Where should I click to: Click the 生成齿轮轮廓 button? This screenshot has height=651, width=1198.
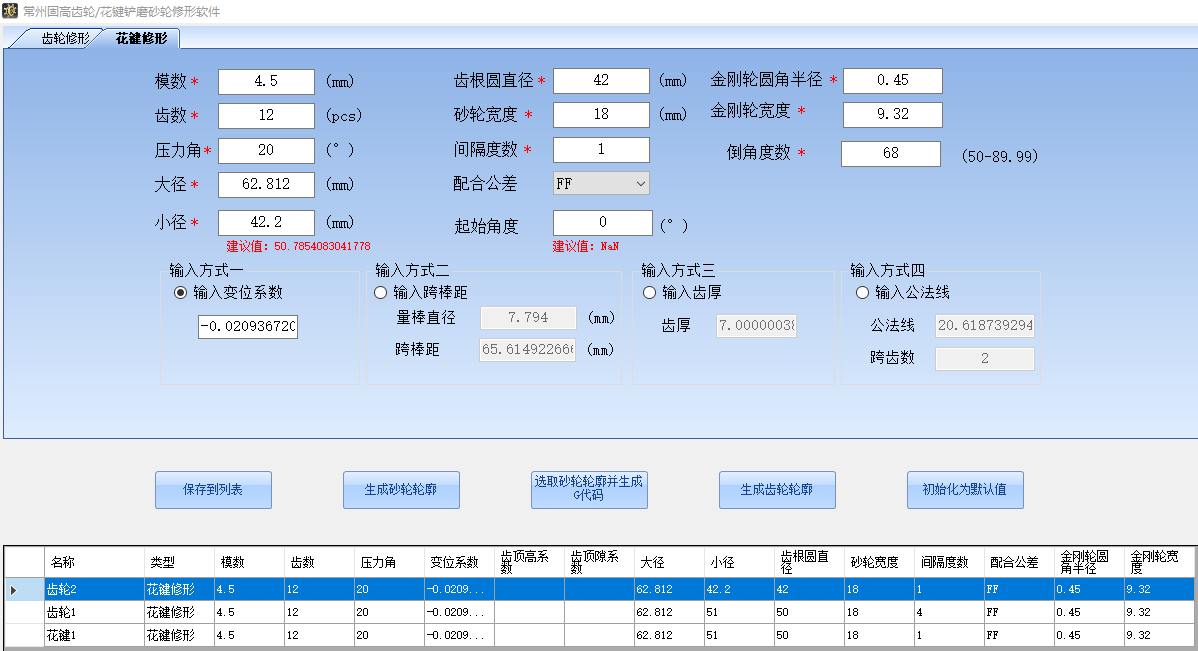click(776, 490)
